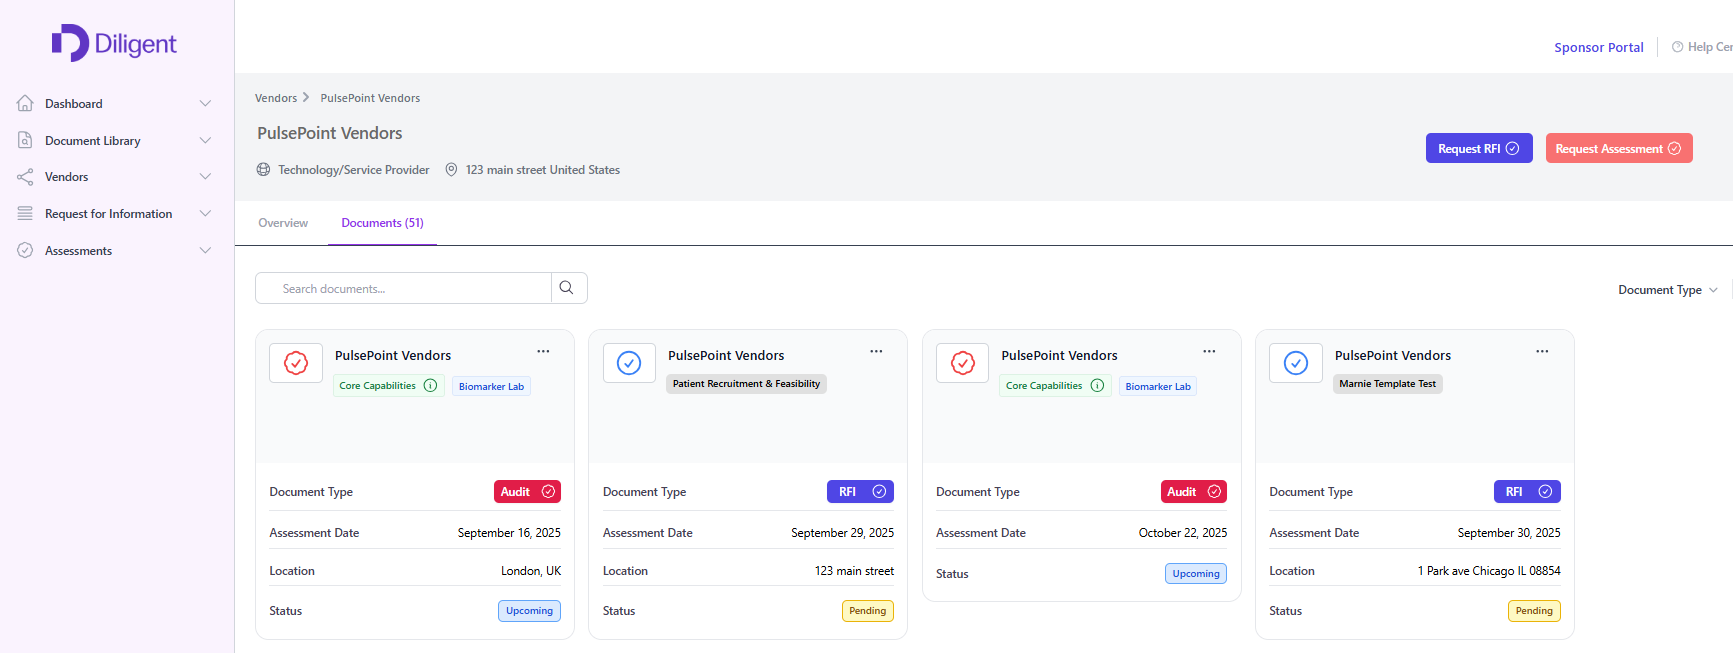The height and width of the screenshot is (653, 1733).
Task: Click Audit badge on September 16 card
Action: (527, 492)
